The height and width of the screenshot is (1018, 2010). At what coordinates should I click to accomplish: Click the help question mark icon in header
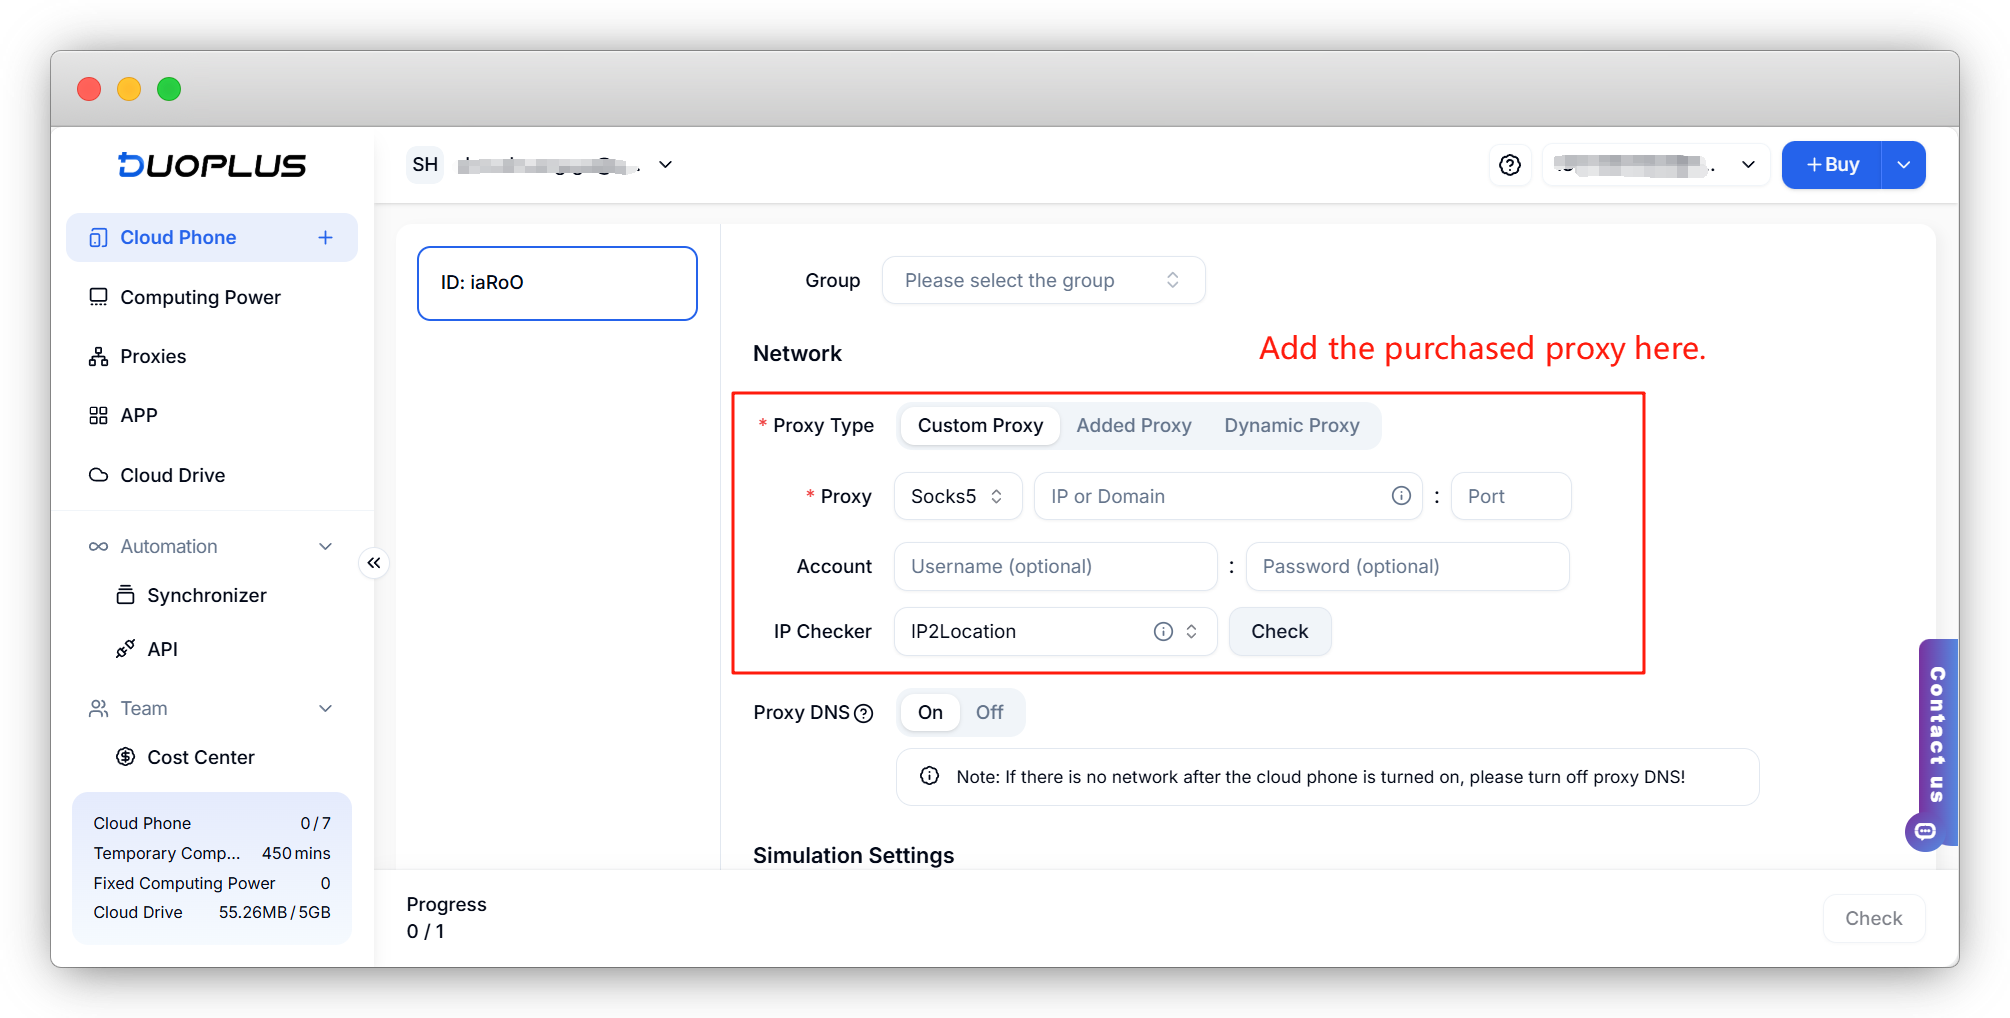click(x=1509, y=165)
